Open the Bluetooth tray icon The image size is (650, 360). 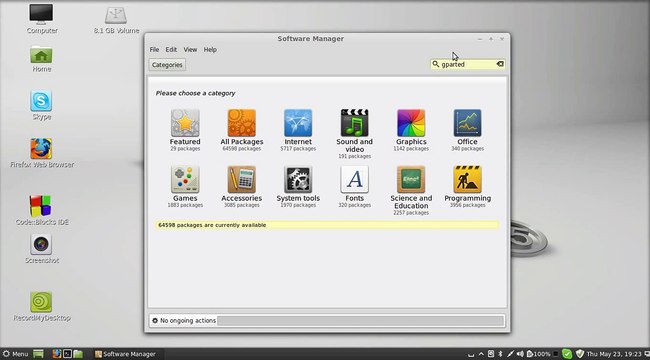click(500, 354)
